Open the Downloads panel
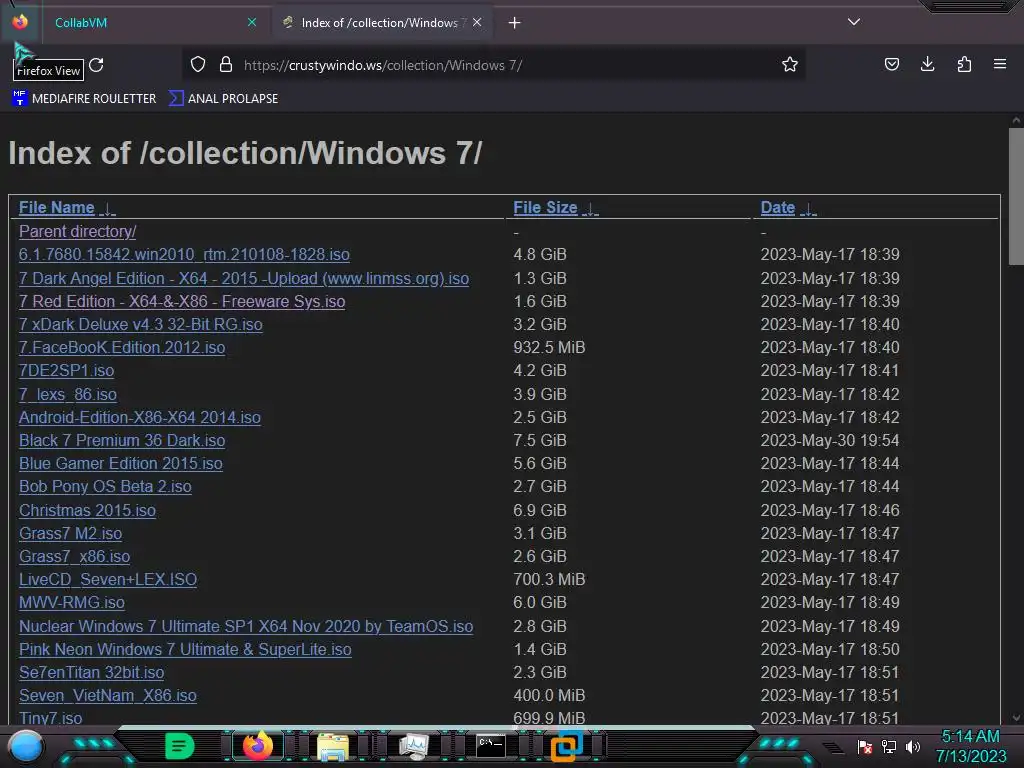Screen dimensions: 1024x768 [927, 65]
